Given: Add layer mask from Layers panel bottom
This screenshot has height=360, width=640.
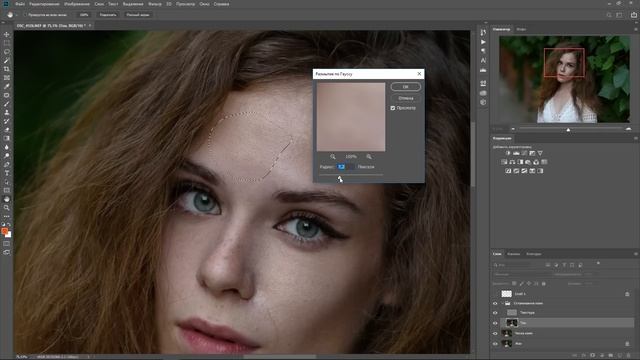Looking at the screenshot, I should point(593,355).
